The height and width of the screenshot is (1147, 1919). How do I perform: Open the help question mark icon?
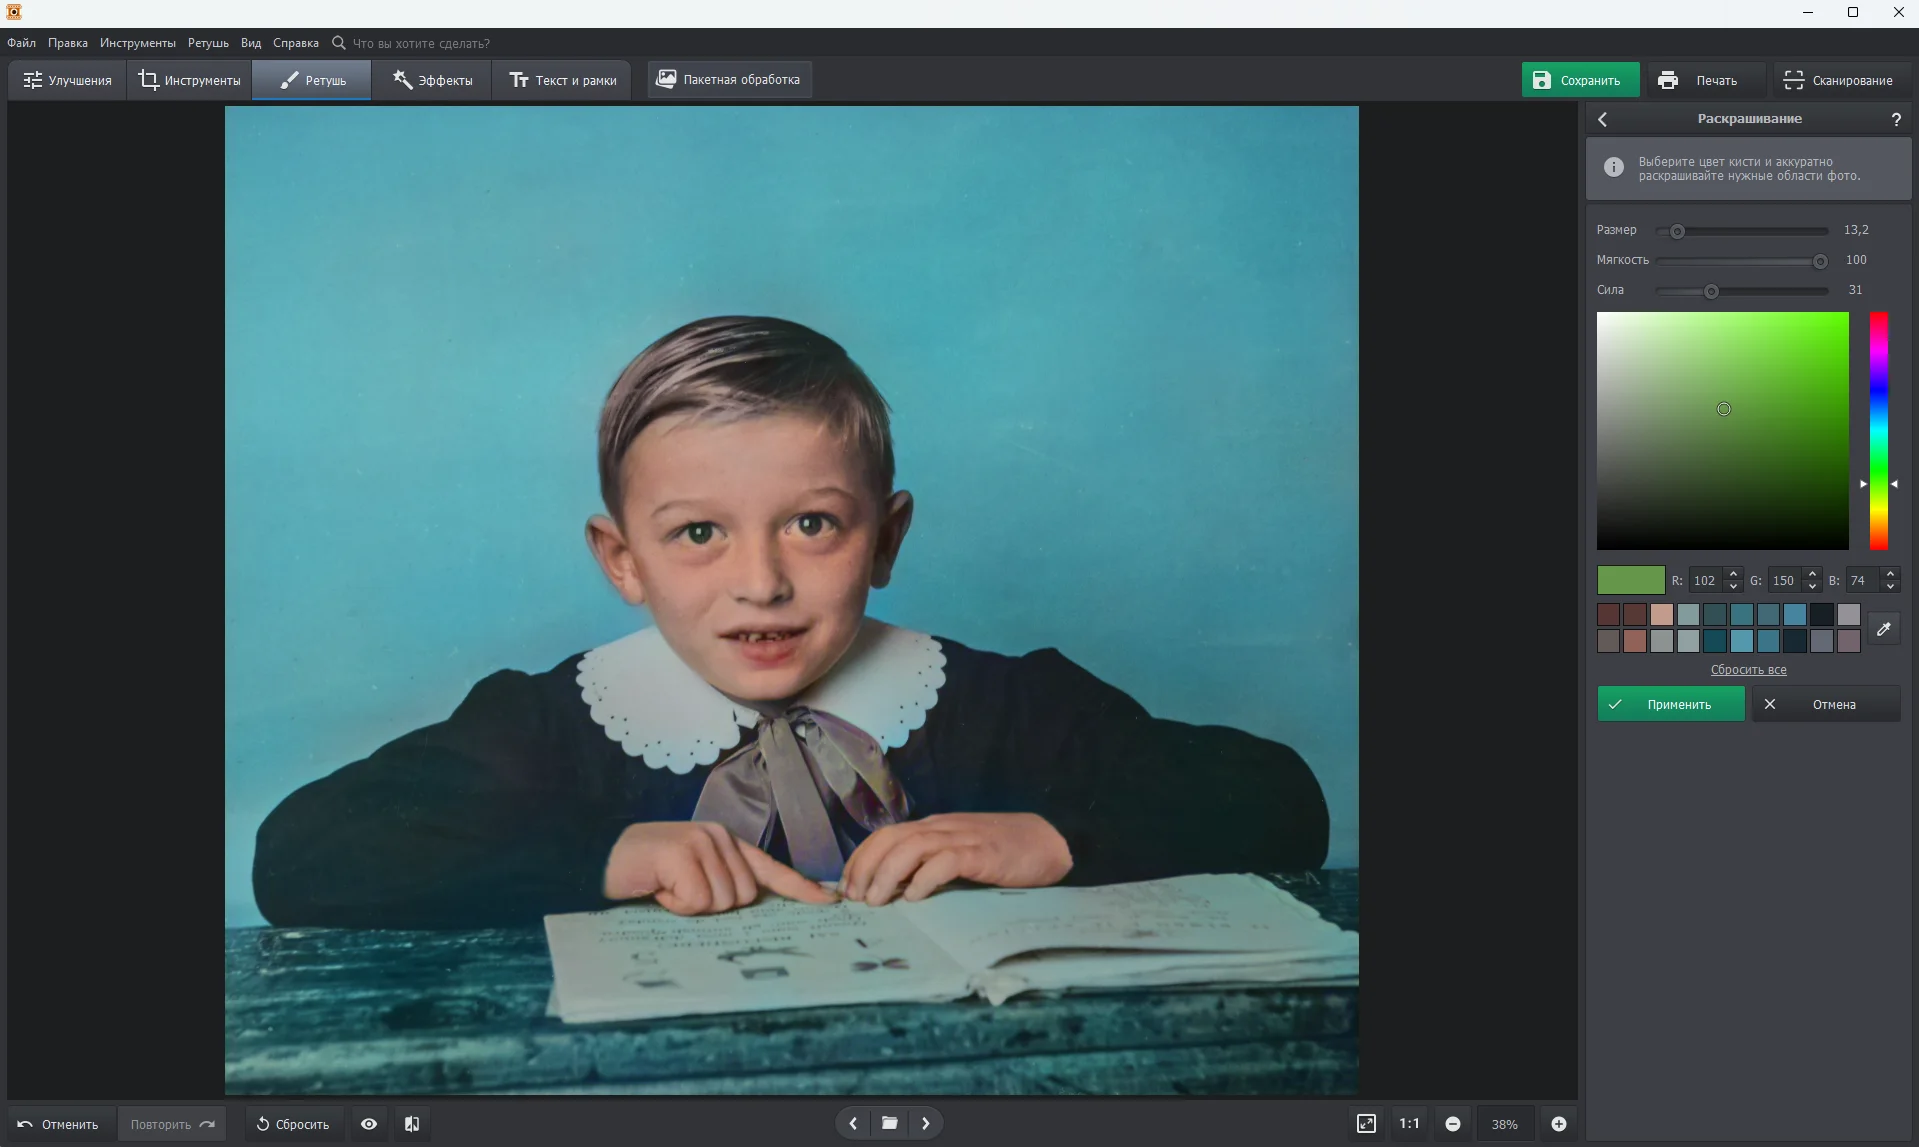point(1896,119)
